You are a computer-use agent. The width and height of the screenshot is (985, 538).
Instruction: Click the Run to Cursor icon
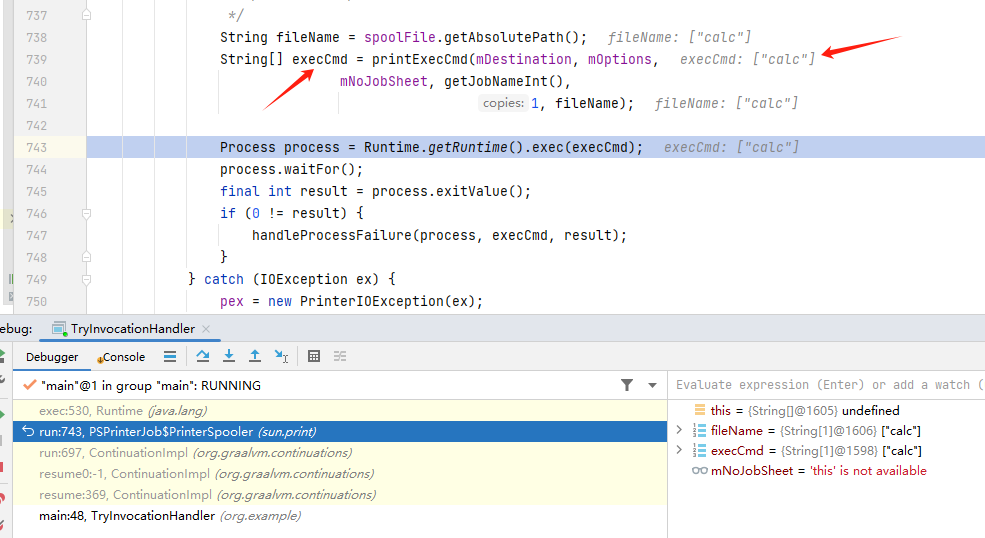(282, 356)
